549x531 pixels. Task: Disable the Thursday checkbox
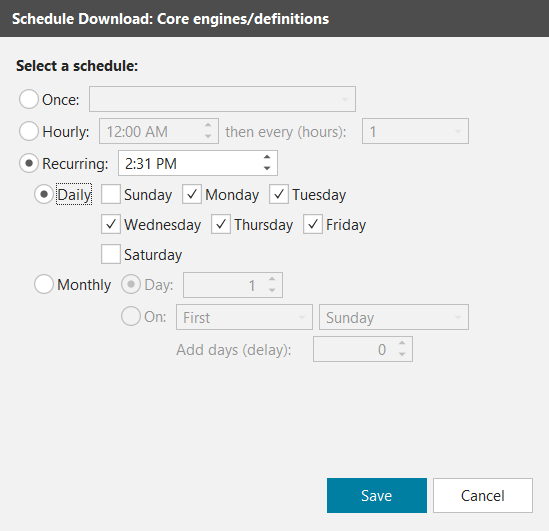click(x=221, y=224)
